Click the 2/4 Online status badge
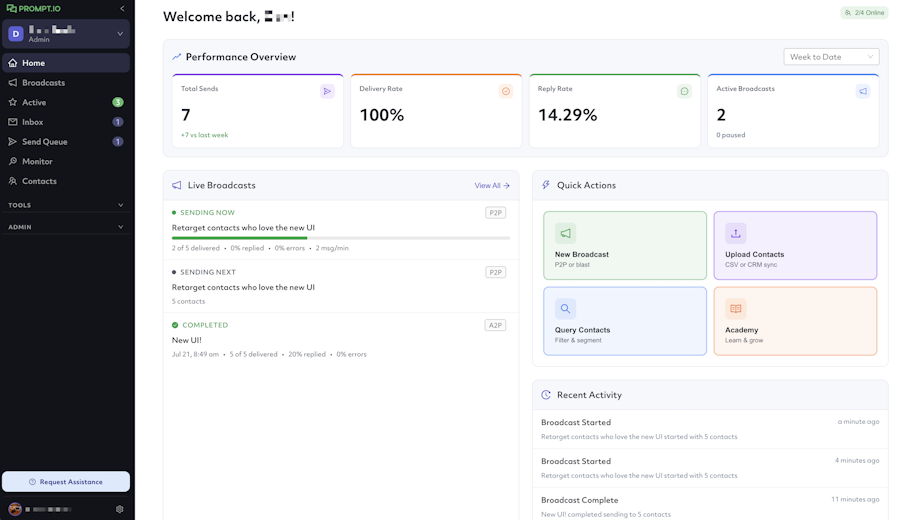Screen dimensions: 900x520 click(x=864, y=13)
